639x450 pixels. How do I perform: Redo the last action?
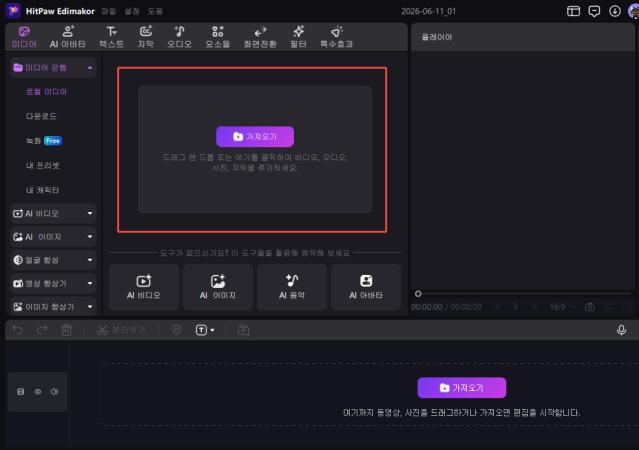[42, 330]
